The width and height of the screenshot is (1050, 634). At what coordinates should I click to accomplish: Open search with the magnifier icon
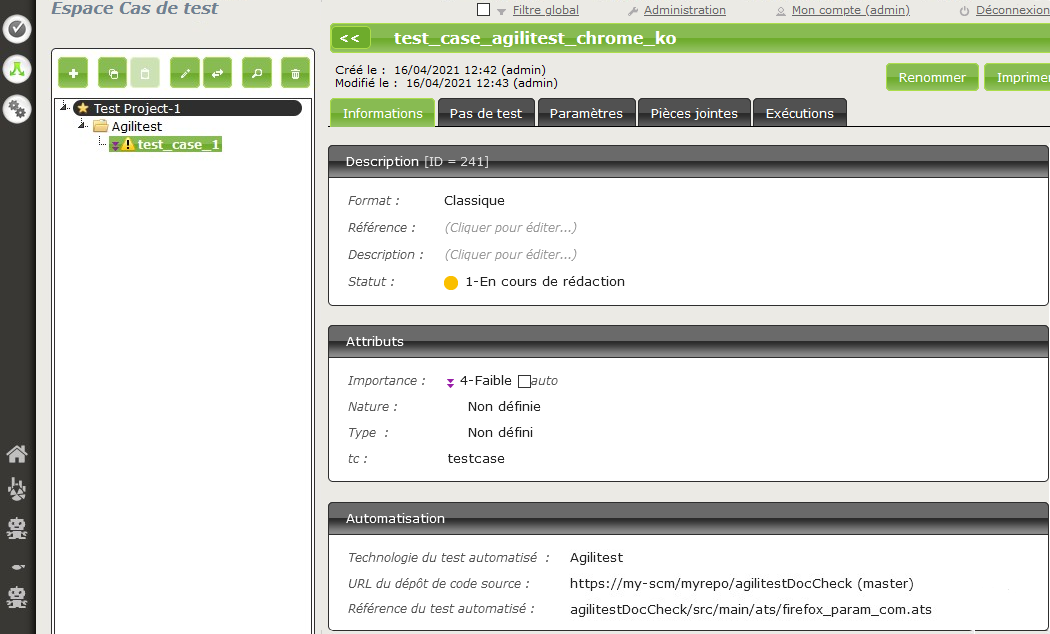tap(257, 73)
